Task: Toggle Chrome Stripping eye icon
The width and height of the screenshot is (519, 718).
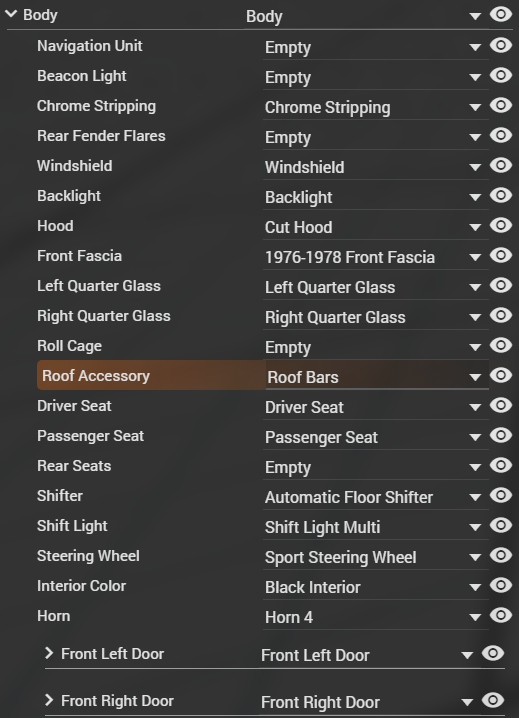Action: [500, 105]
